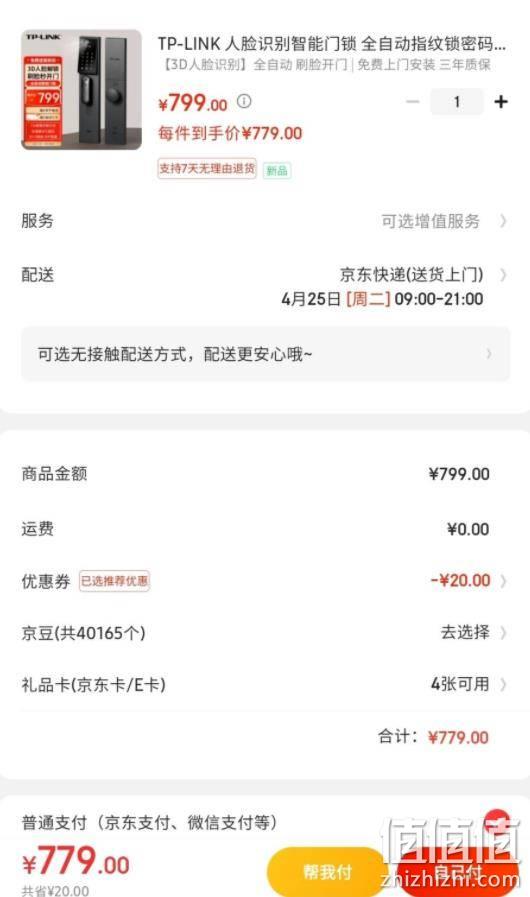Viewport: 530px width, 897px height.
Task: Open the TP-LINK product title link
Action: tap(332, 43)
